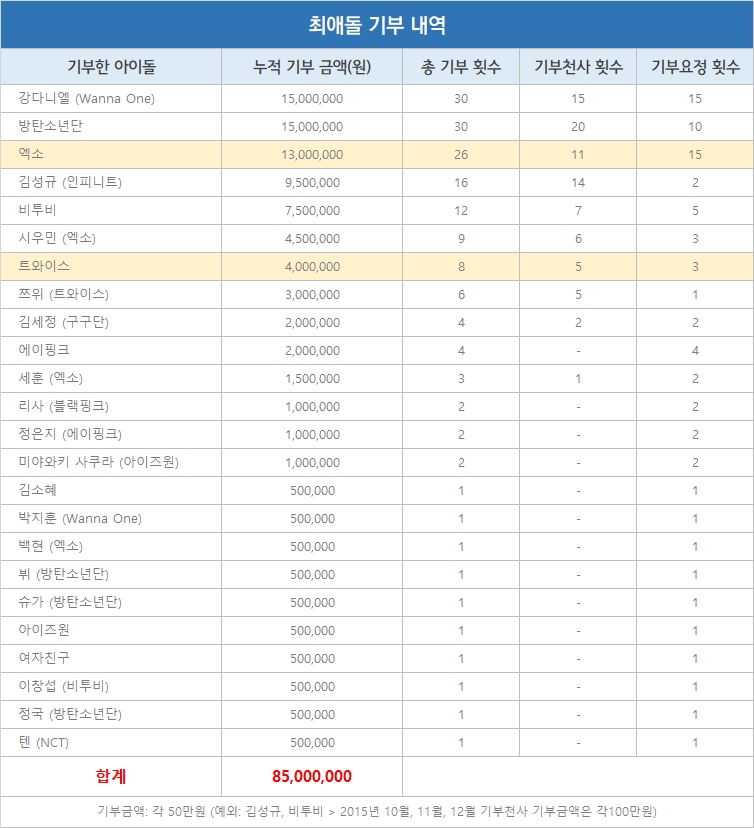Image resolution: width=754 pixels, height=828 pixels.
Task: Select the 리사 (블랙핑크) name cell
Action: [x=63, y=406]
